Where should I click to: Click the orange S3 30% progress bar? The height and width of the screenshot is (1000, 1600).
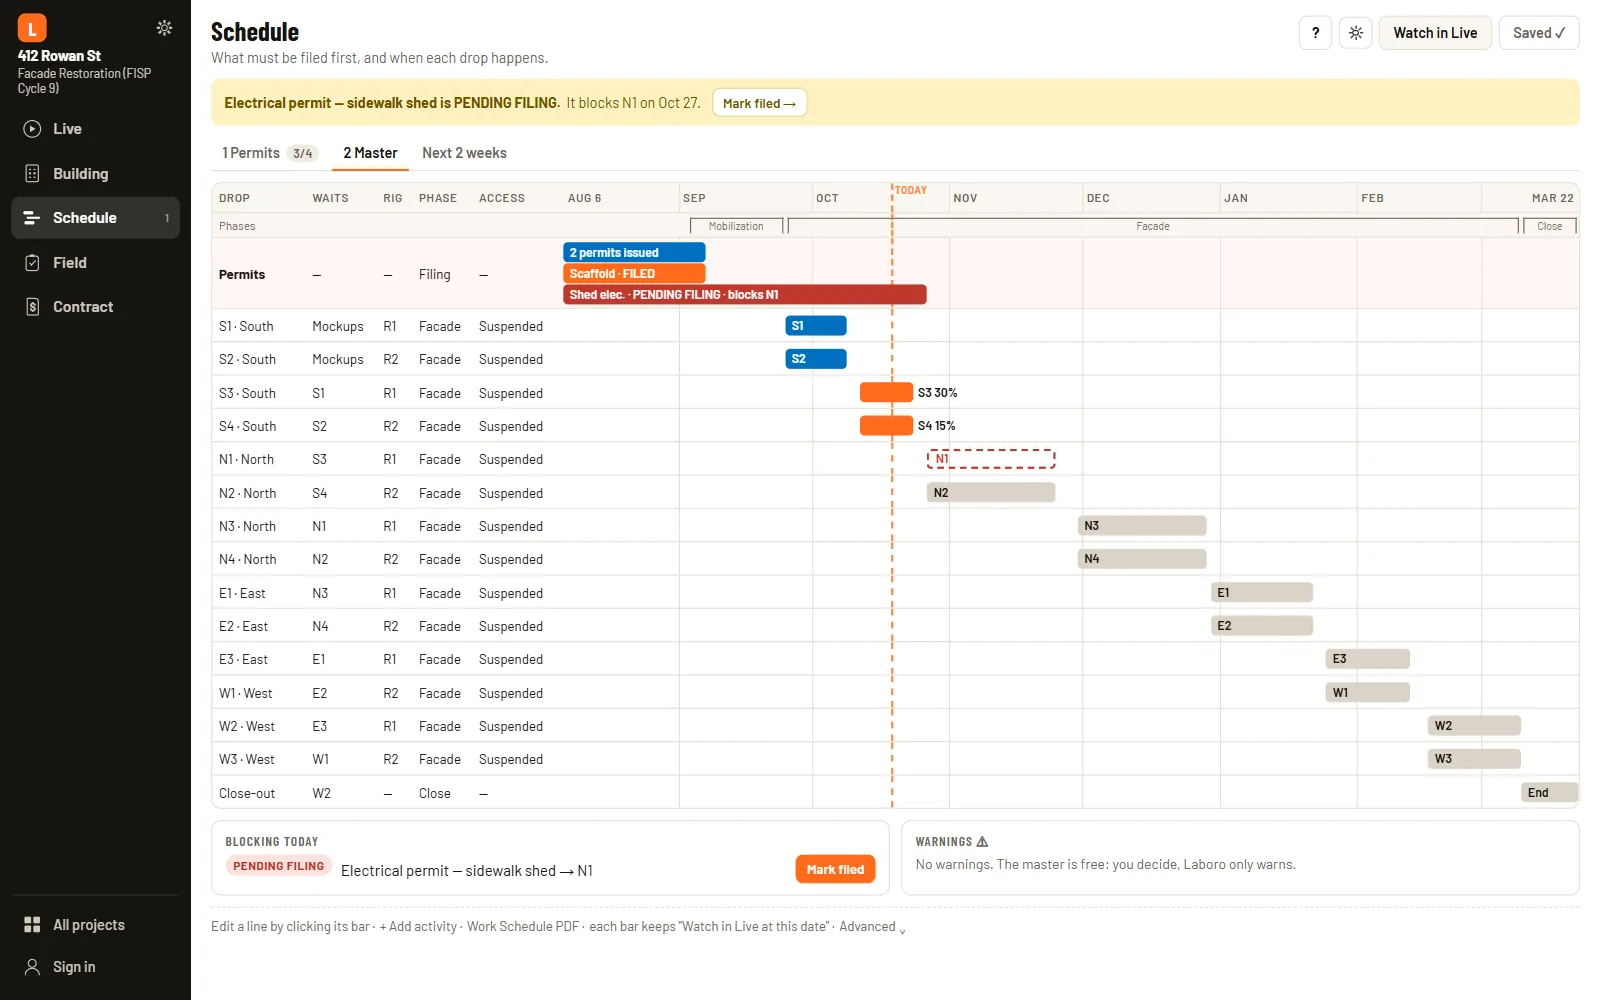886,393
